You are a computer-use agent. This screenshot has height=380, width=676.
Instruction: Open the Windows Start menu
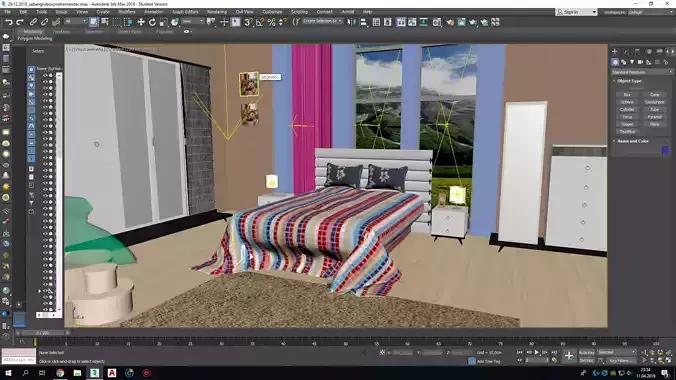[8, 373]
